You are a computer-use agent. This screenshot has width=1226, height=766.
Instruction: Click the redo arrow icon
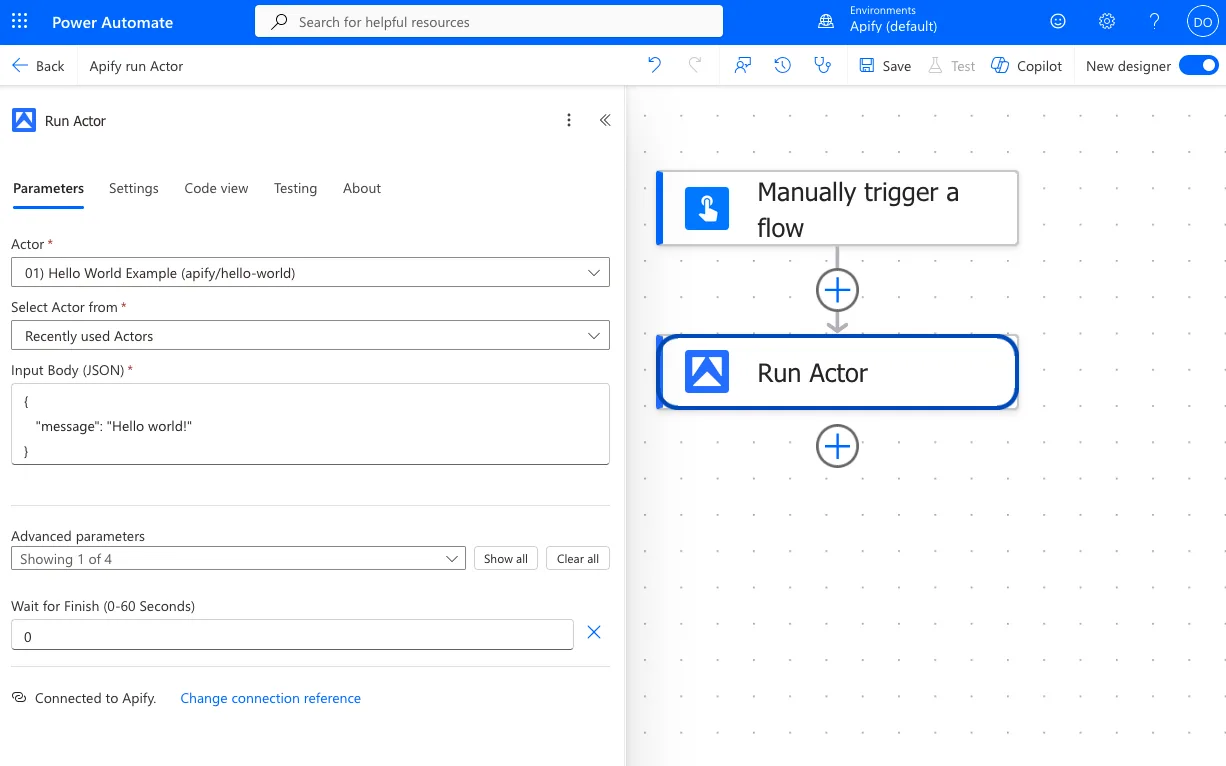695,65
